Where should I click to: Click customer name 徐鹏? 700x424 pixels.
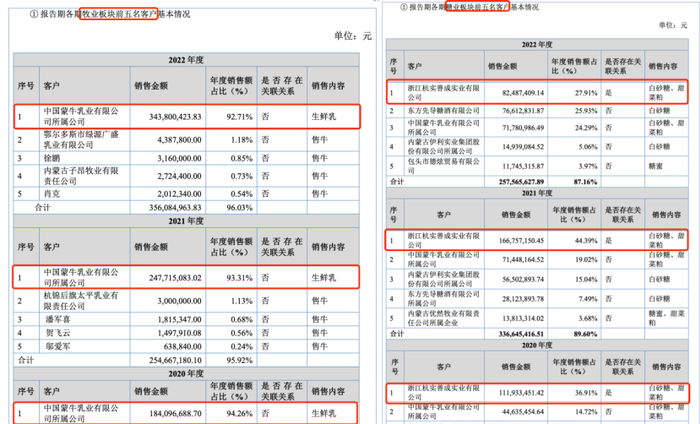point(52,158)
